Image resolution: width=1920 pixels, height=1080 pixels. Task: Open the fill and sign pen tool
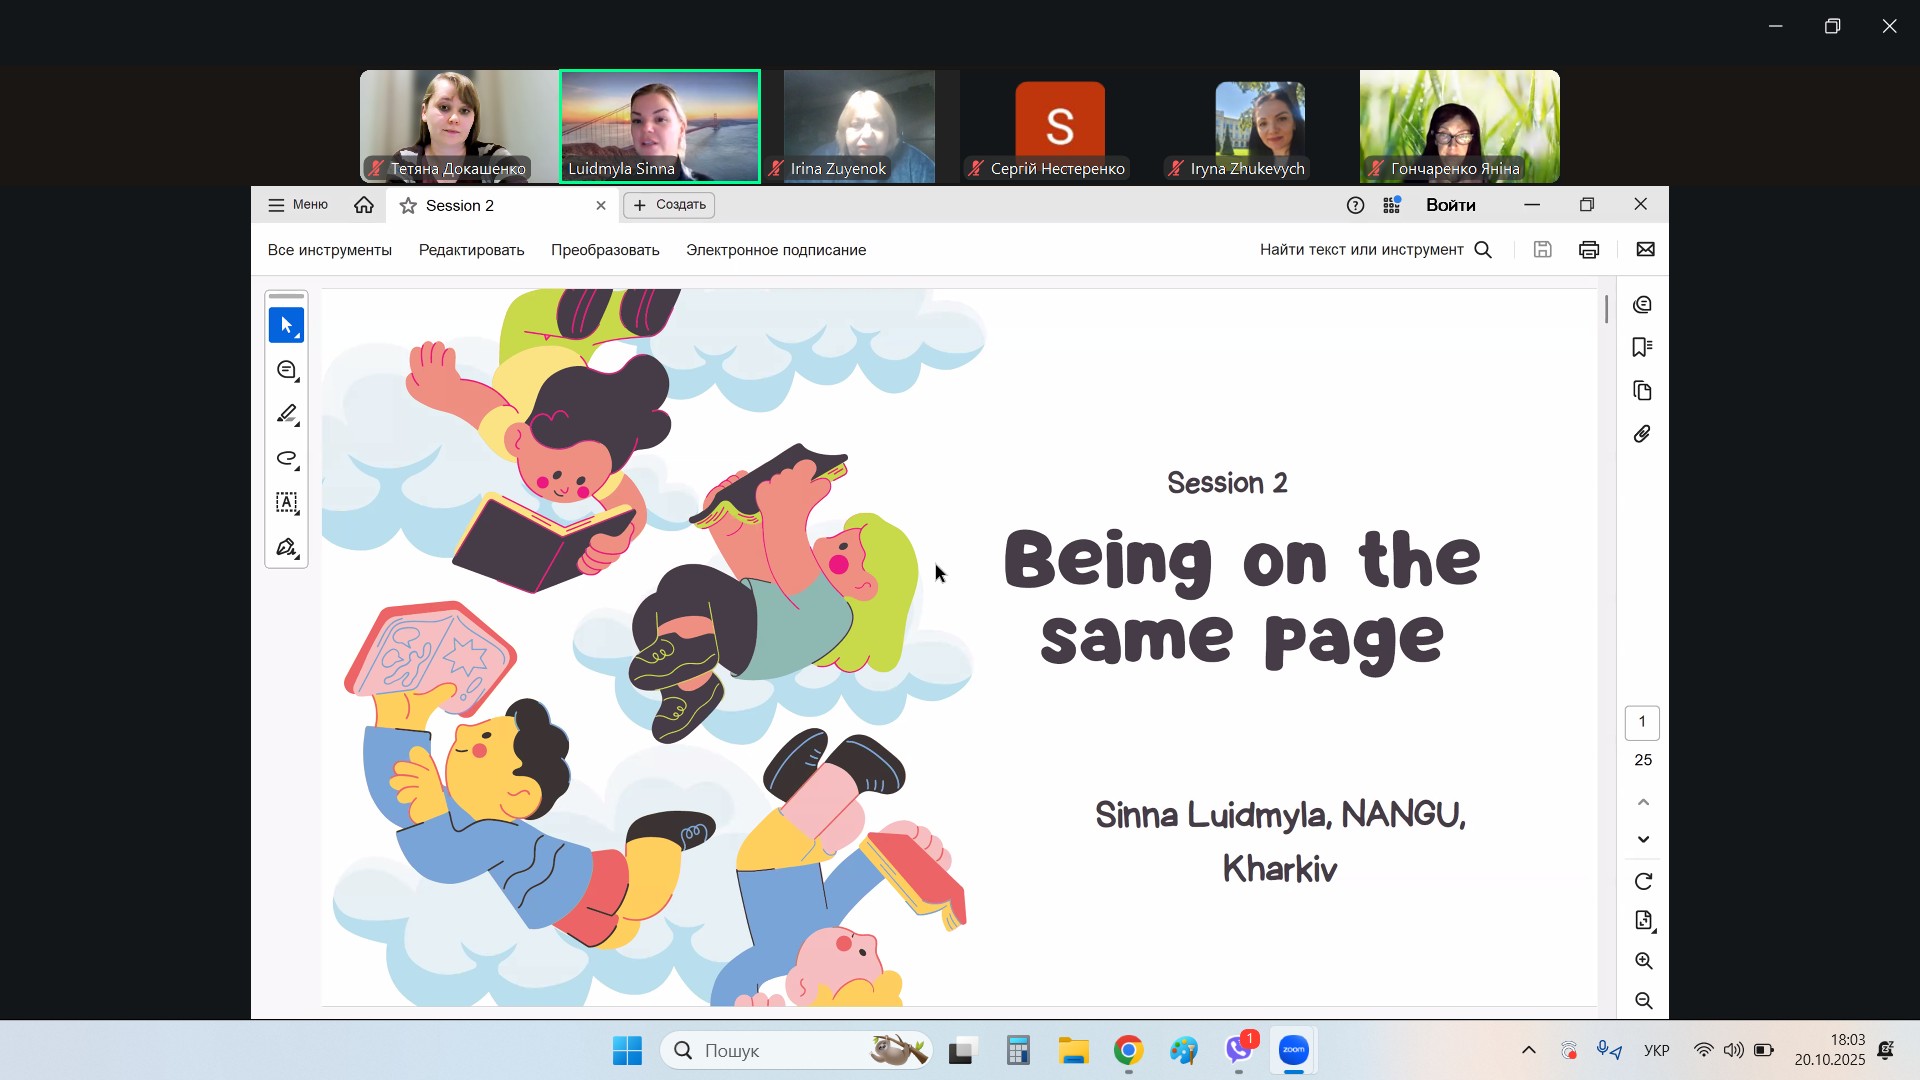(x=286, y=548)
